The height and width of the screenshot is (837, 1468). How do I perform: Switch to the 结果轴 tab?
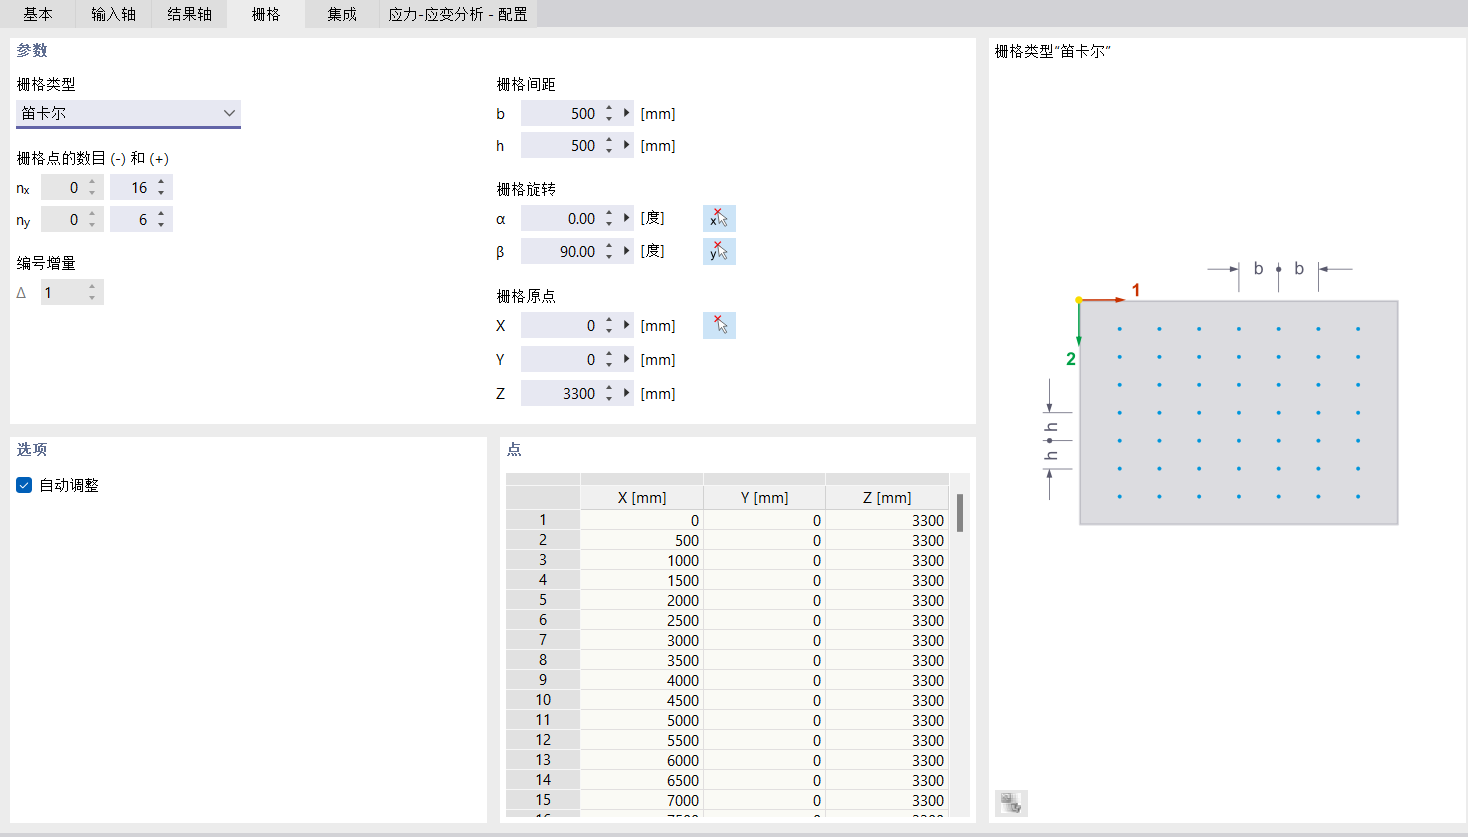[189, 14]
